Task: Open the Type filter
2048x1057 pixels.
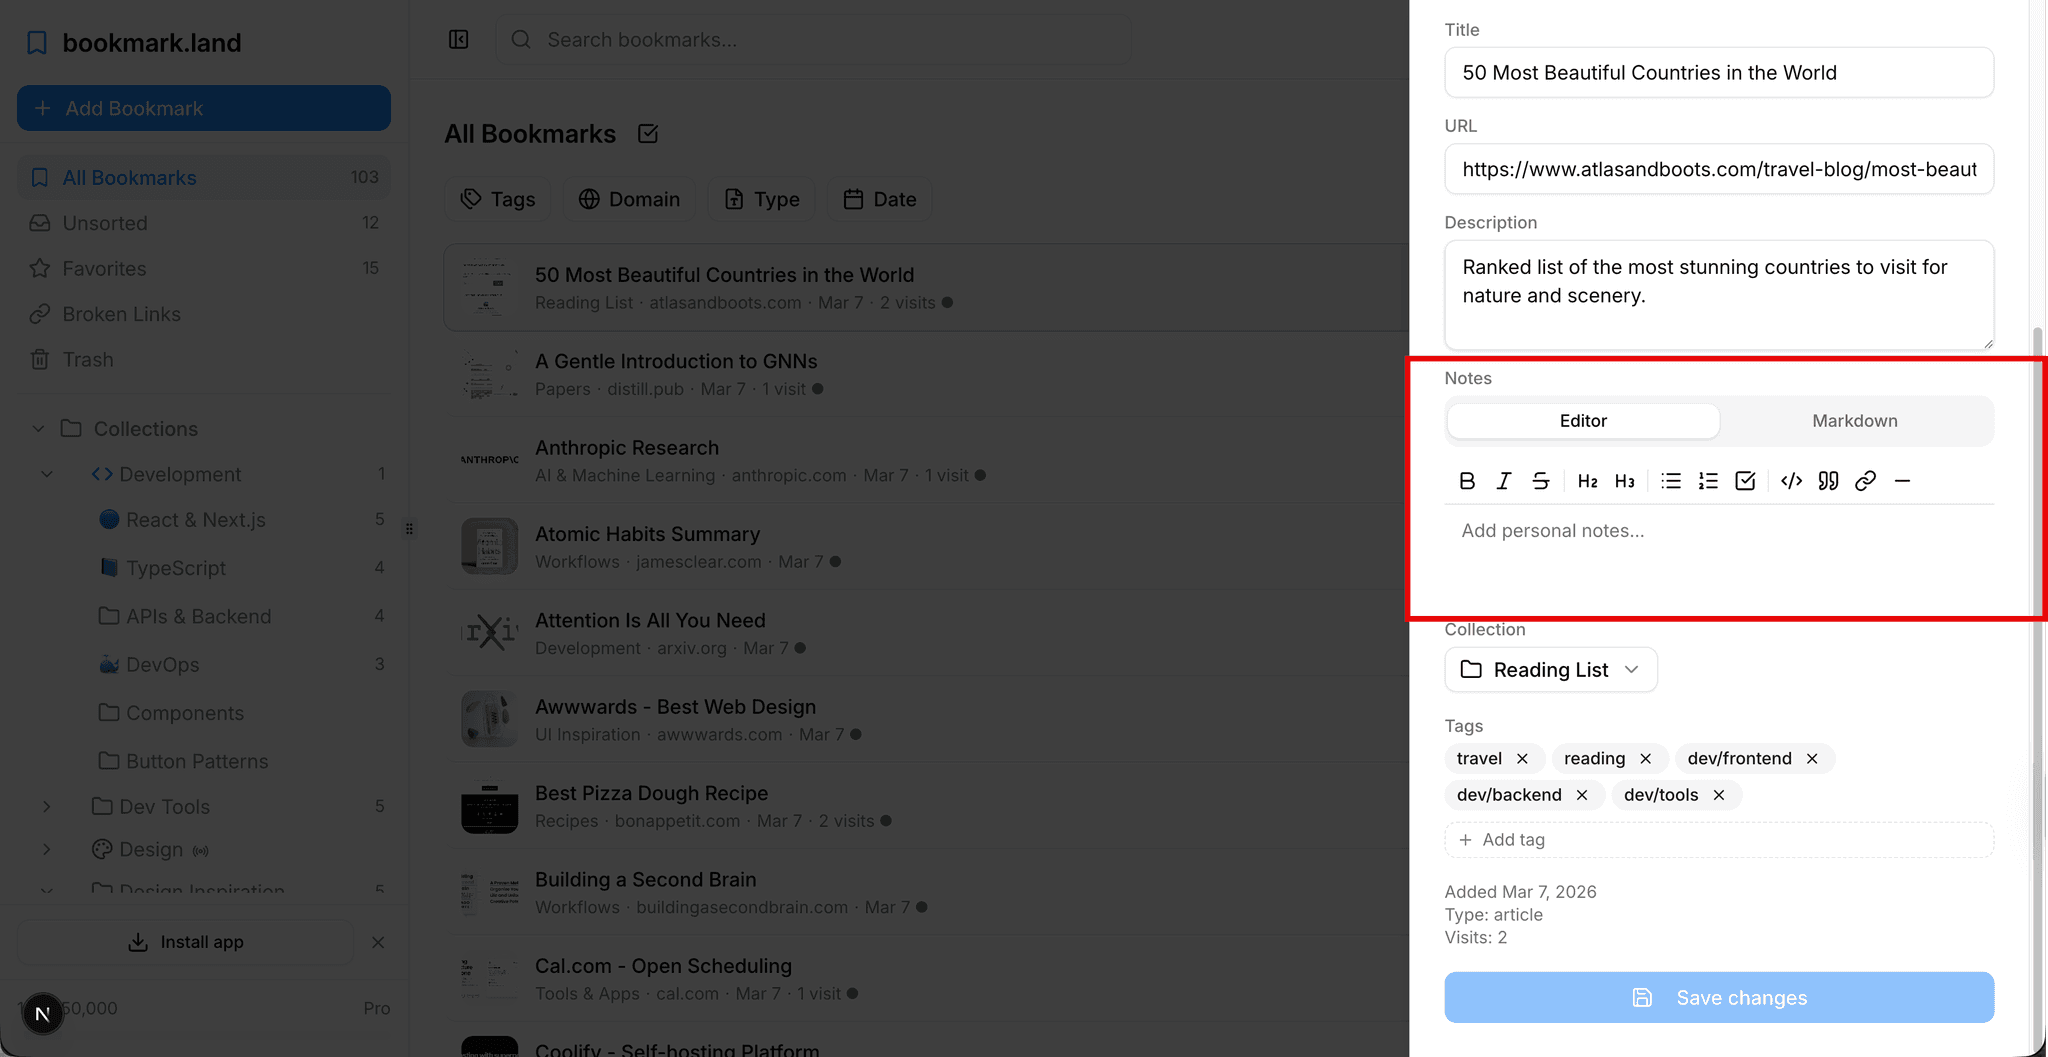Action: 762,199
